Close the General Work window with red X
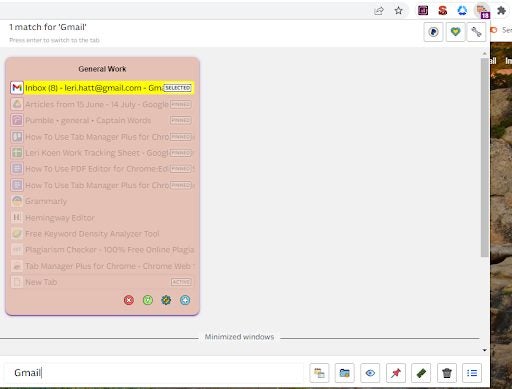This screenshot has height=389, width=512. [x=129, y=300]
